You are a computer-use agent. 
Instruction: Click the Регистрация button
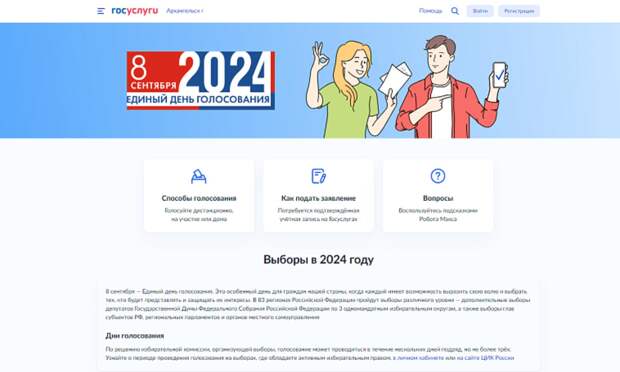[x=519, y=11]
